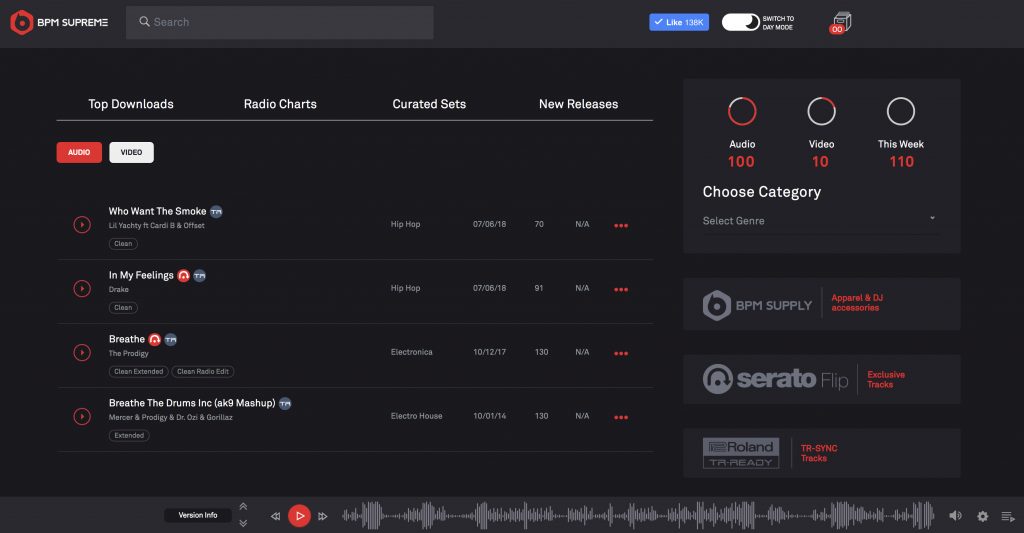Viewport: 1024px width, 533px height.
Task: Seek within the player waveform
Action: pyautogui.click(x=638, y=516)
